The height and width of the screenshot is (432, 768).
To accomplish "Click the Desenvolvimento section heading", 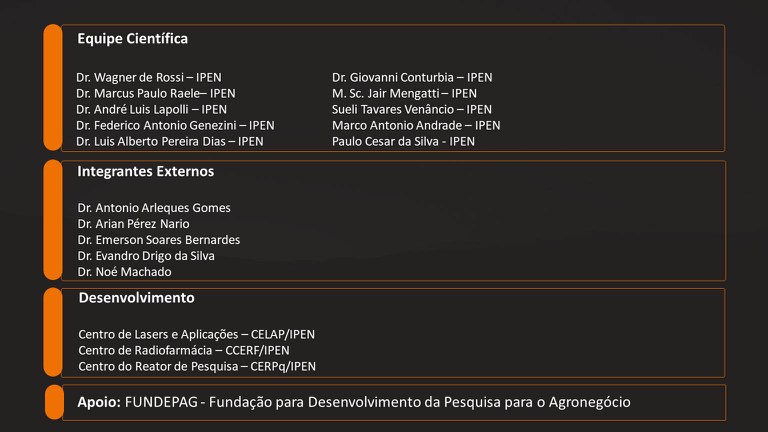I will tap(136, 298).
